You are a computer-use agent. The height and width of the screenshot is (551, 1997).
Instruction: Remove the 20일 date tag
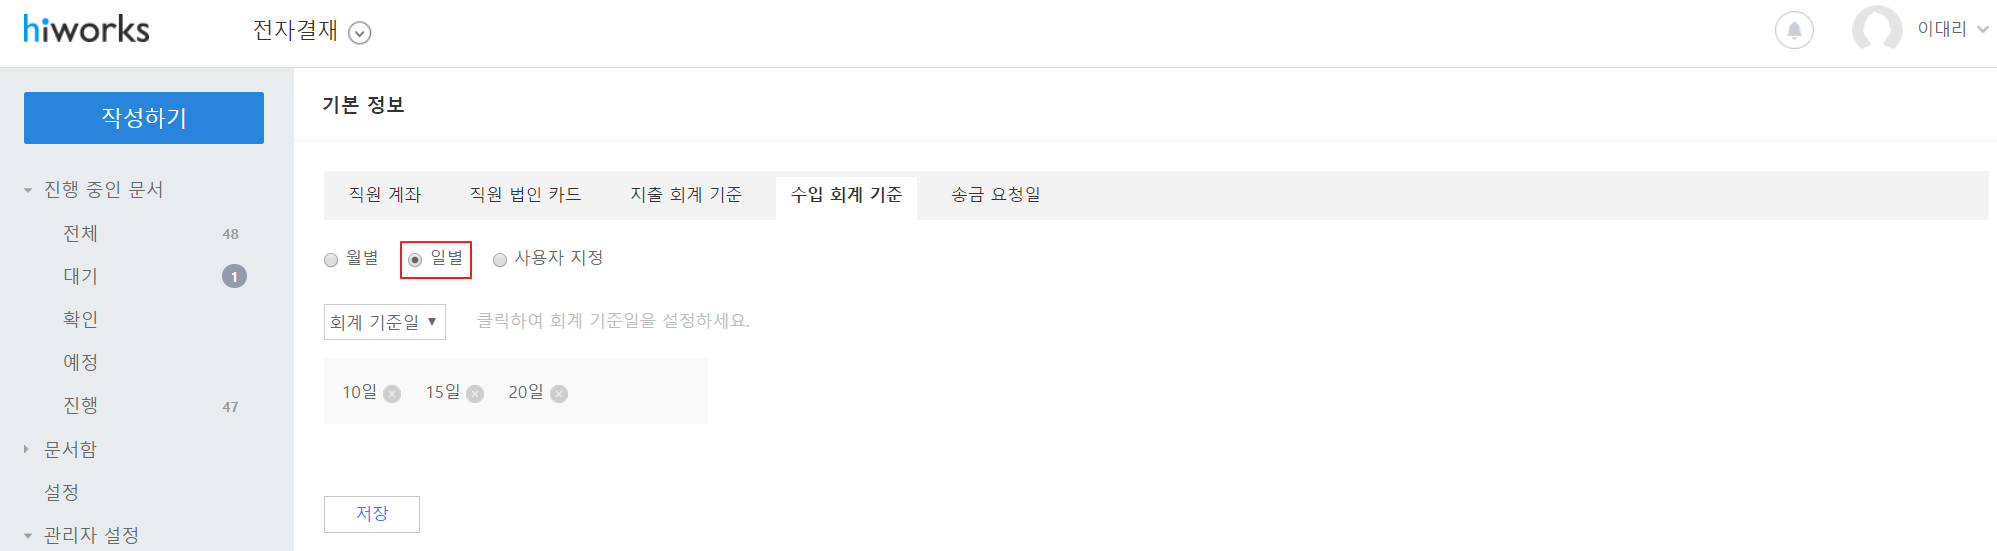pyautogui.click(x=559, y=394)
